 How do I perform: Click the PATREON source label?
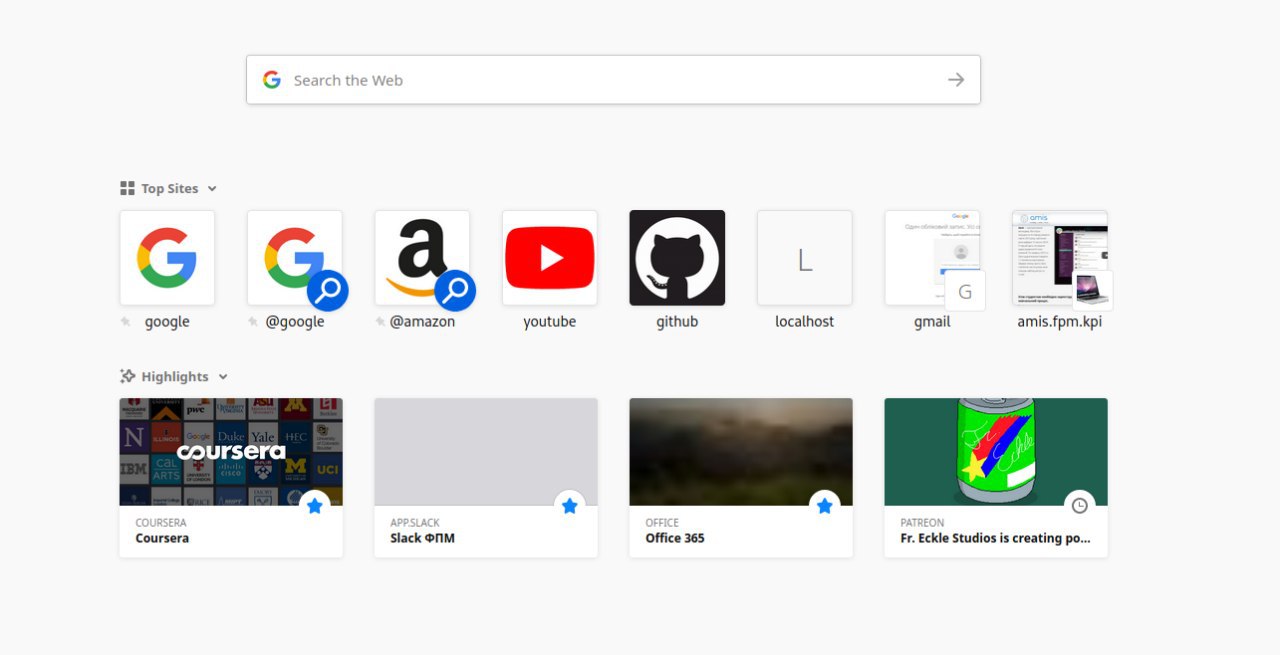[x=922, y=523]
